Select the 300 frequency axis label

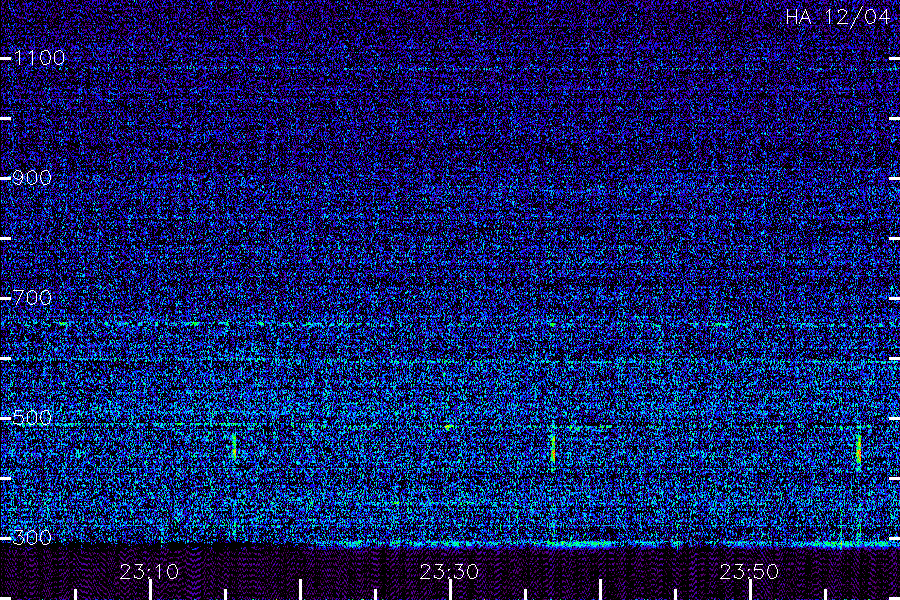[32, 538]
